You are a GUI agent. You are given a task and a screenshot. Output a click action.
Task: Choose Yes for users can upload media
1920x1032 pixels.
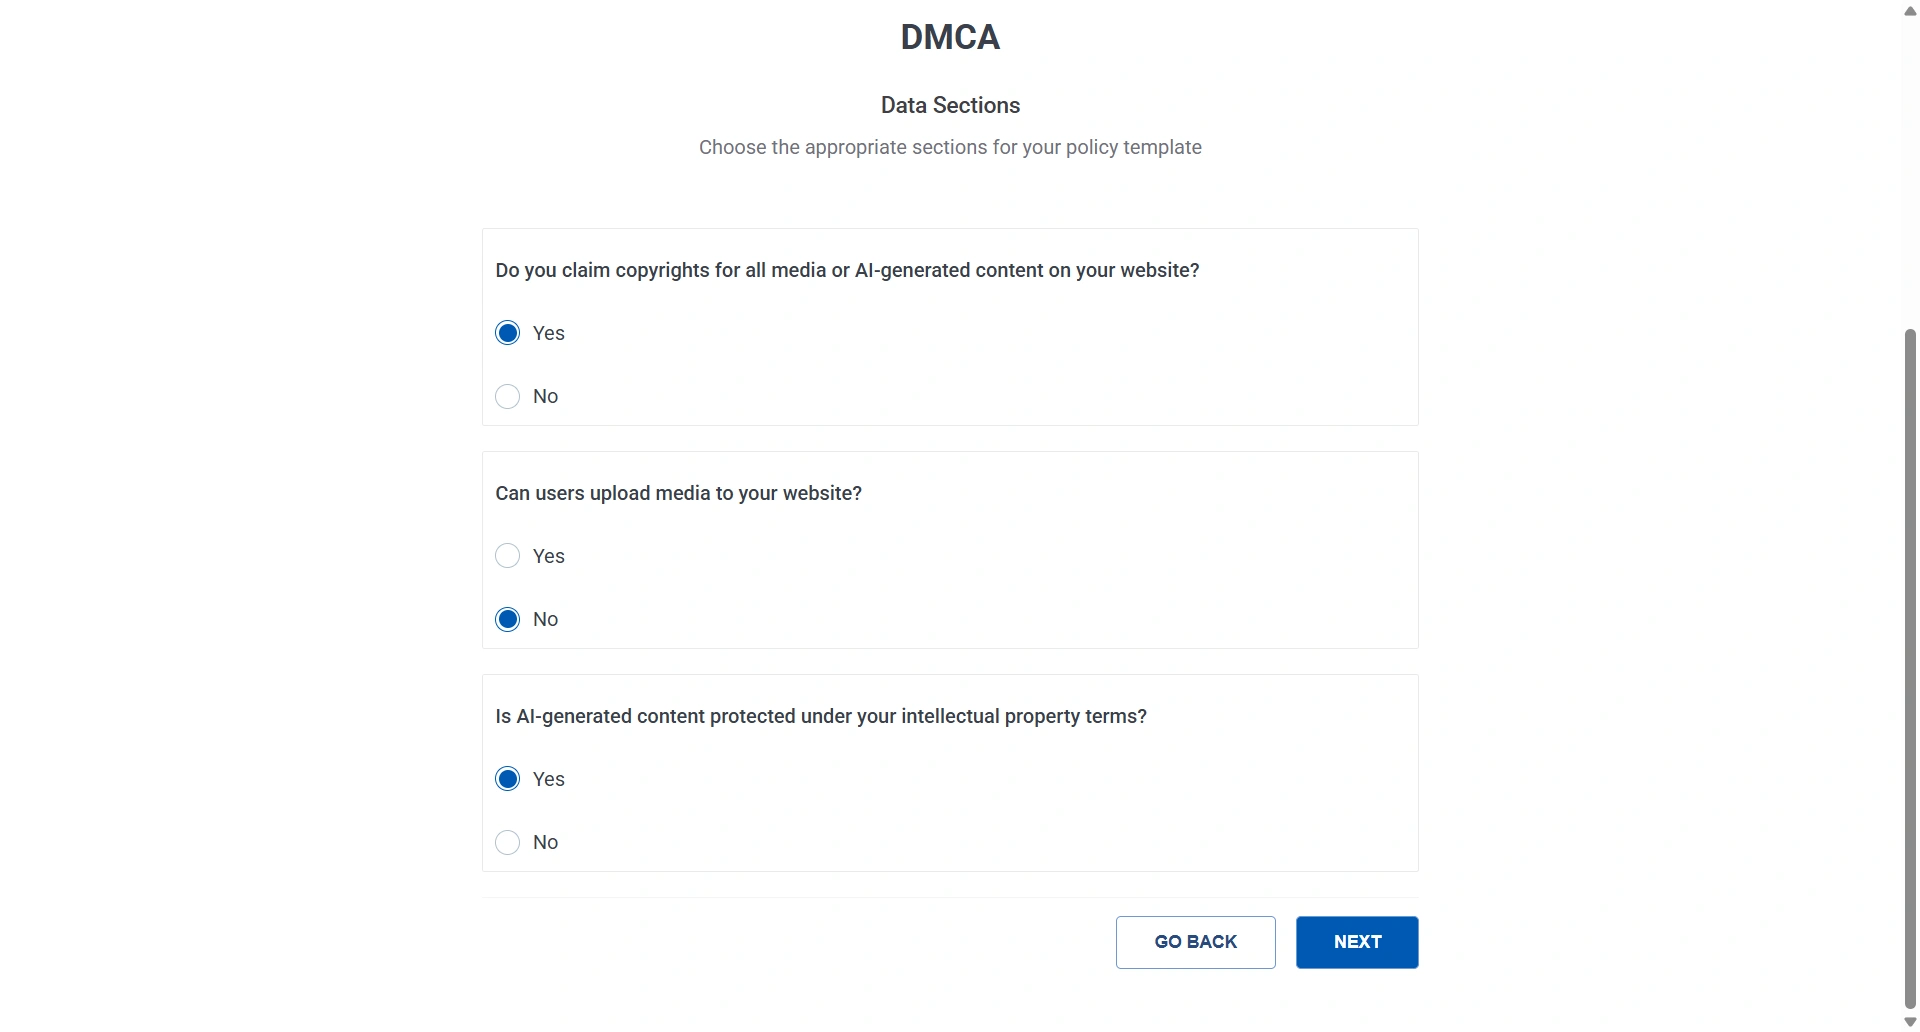(506, 555)
